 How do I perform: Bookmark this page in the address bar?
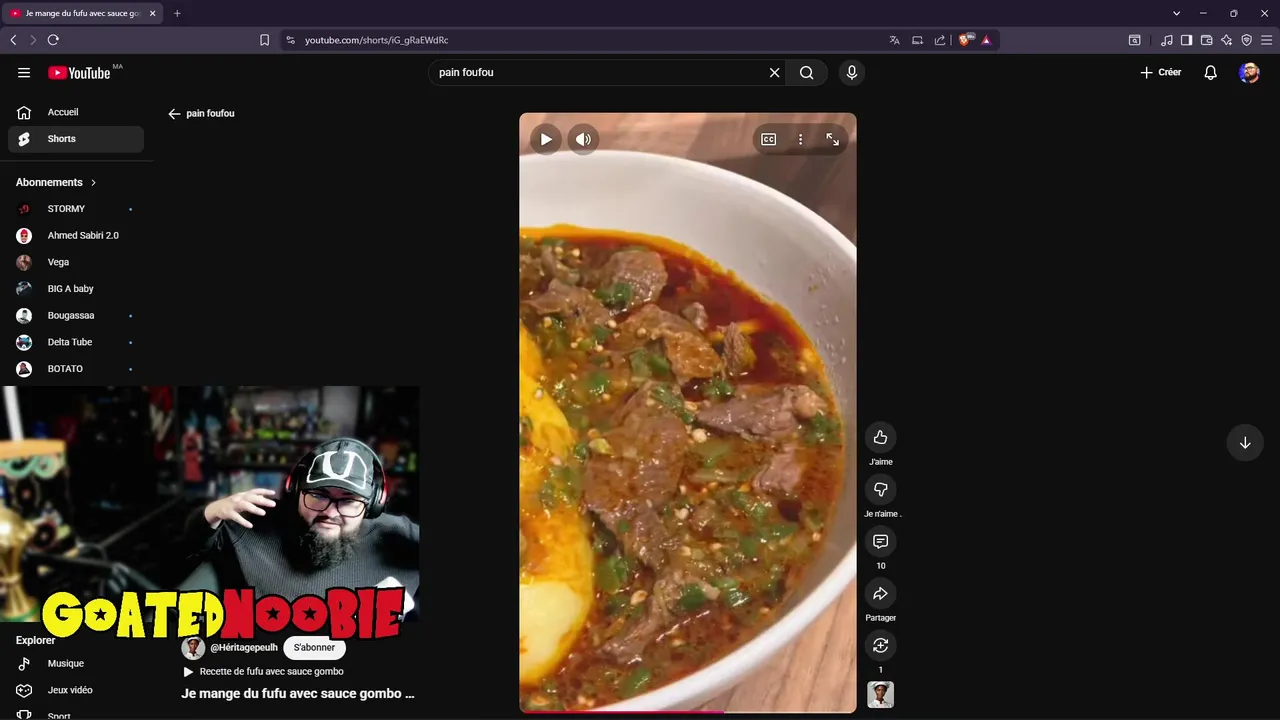pyautogui.click(x=264, y=40)
